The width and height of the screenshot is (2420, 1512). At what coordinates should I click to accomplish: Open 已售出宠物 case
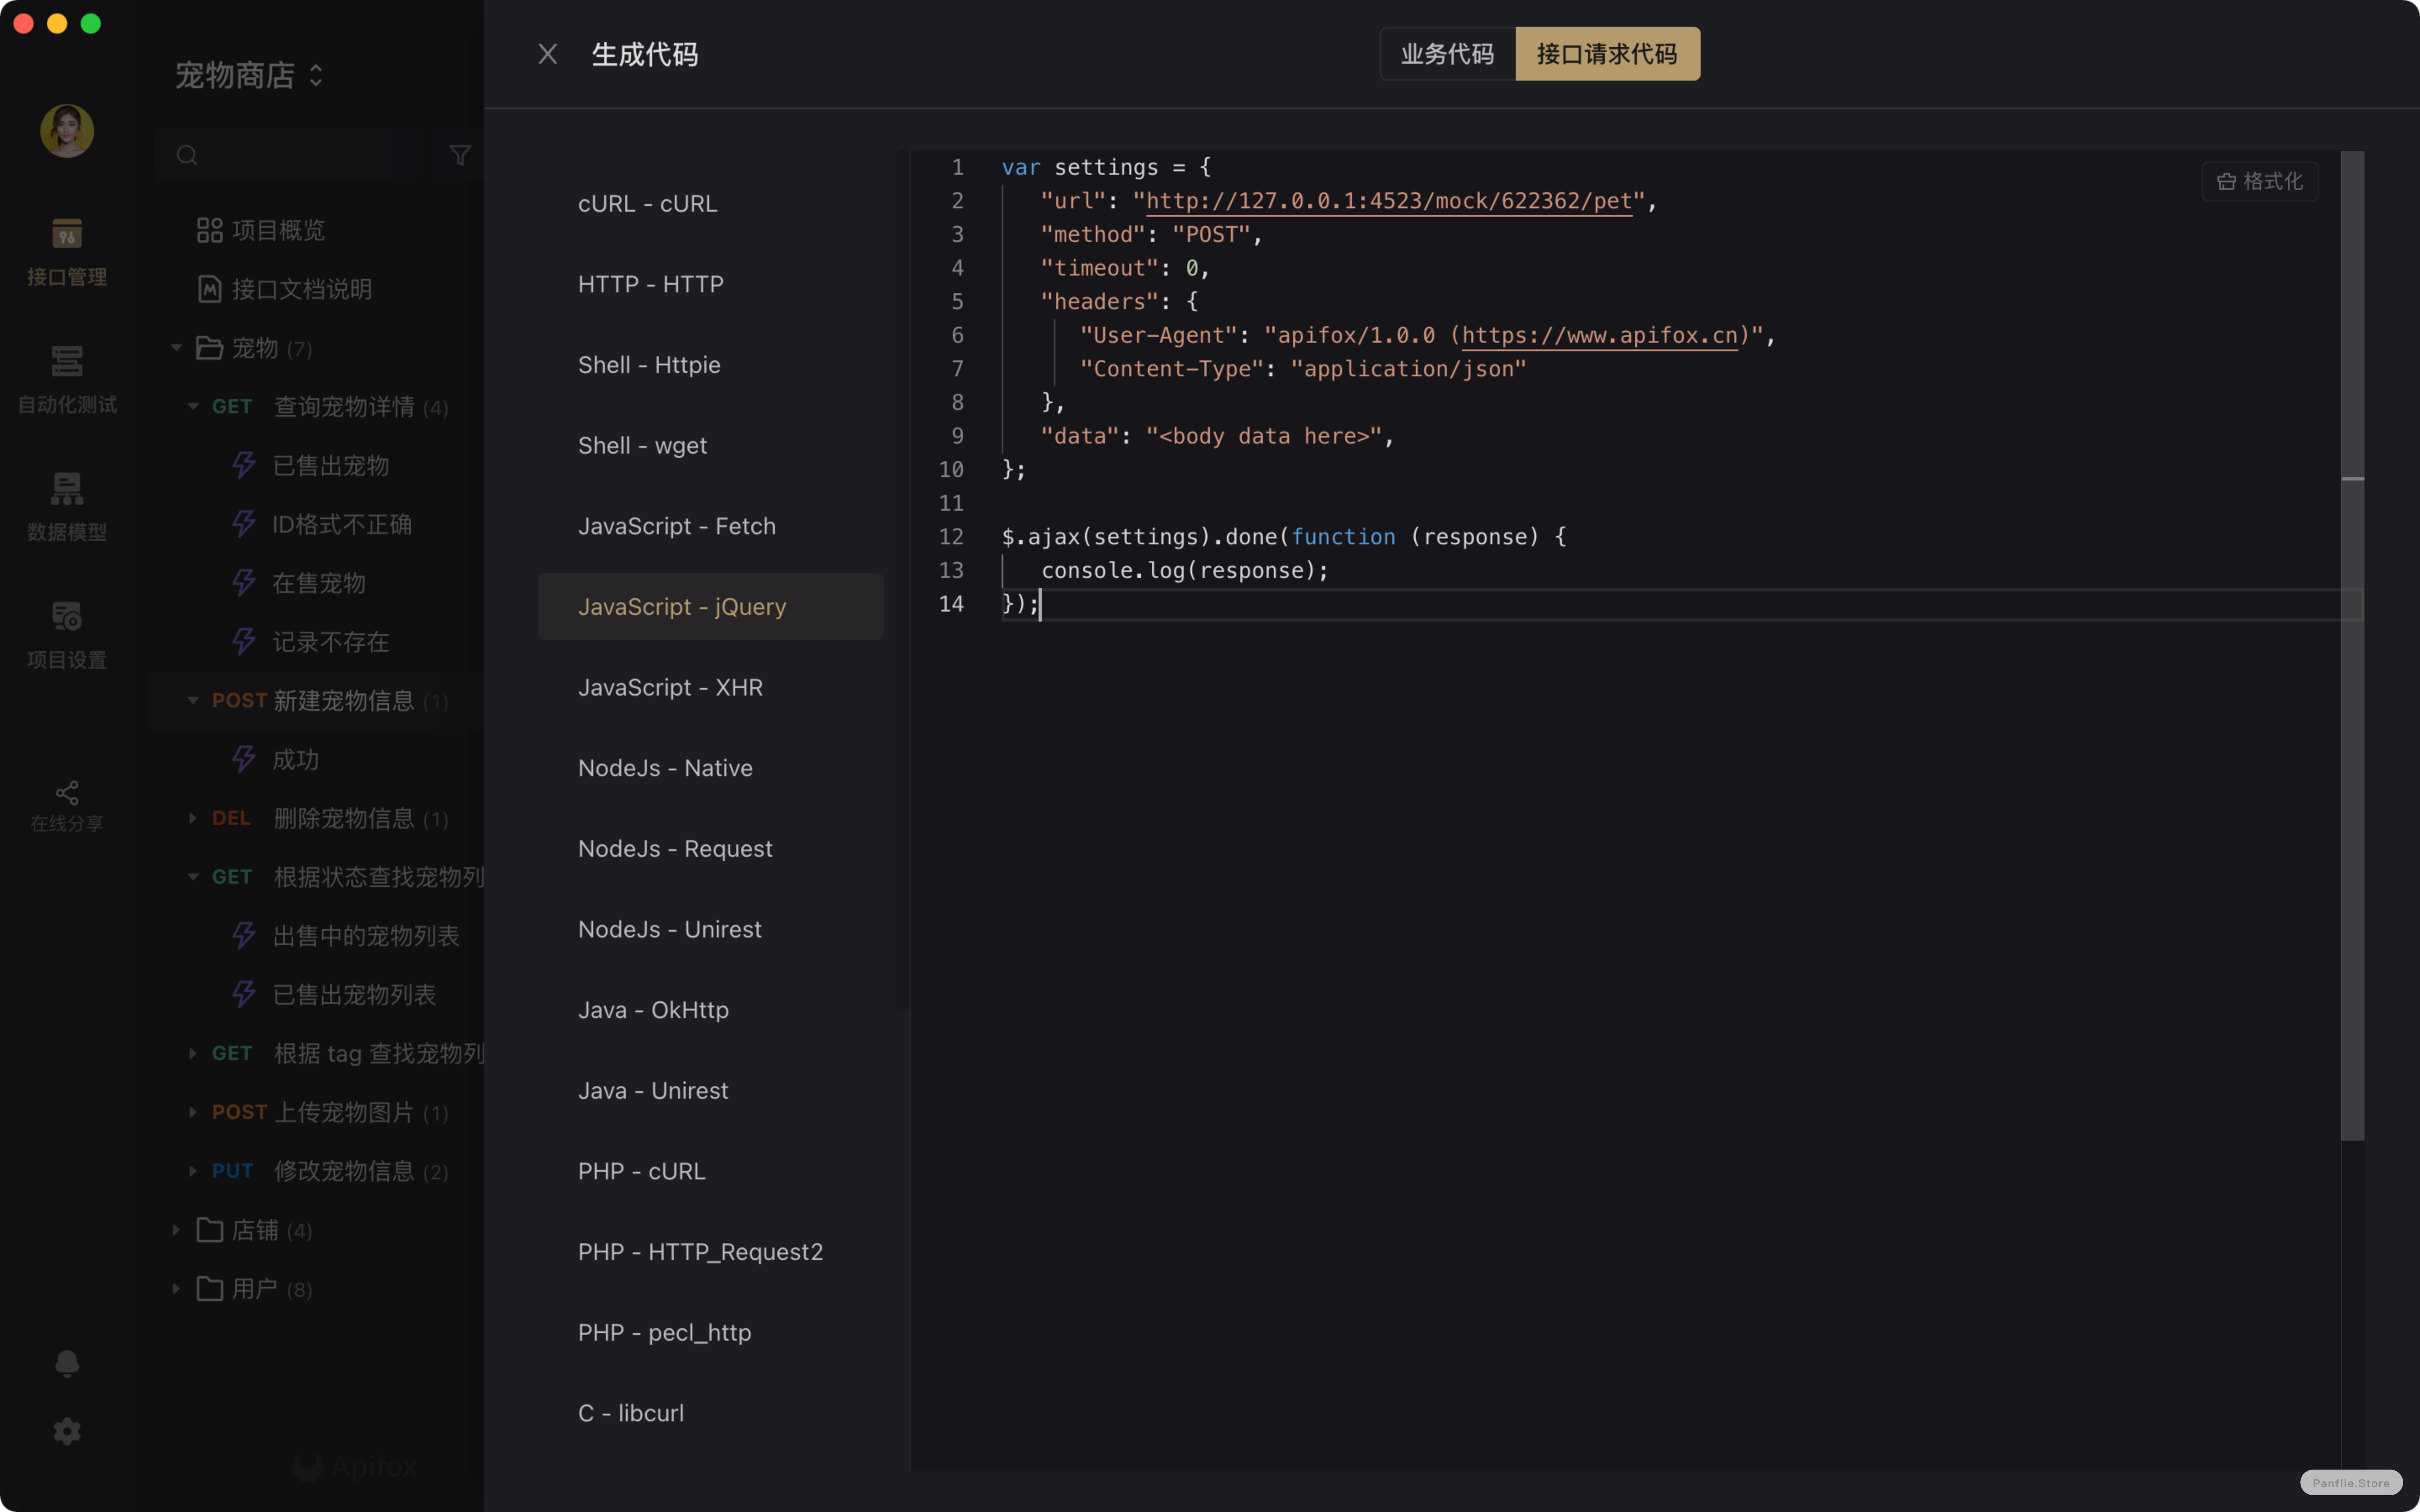coord(310,466)
